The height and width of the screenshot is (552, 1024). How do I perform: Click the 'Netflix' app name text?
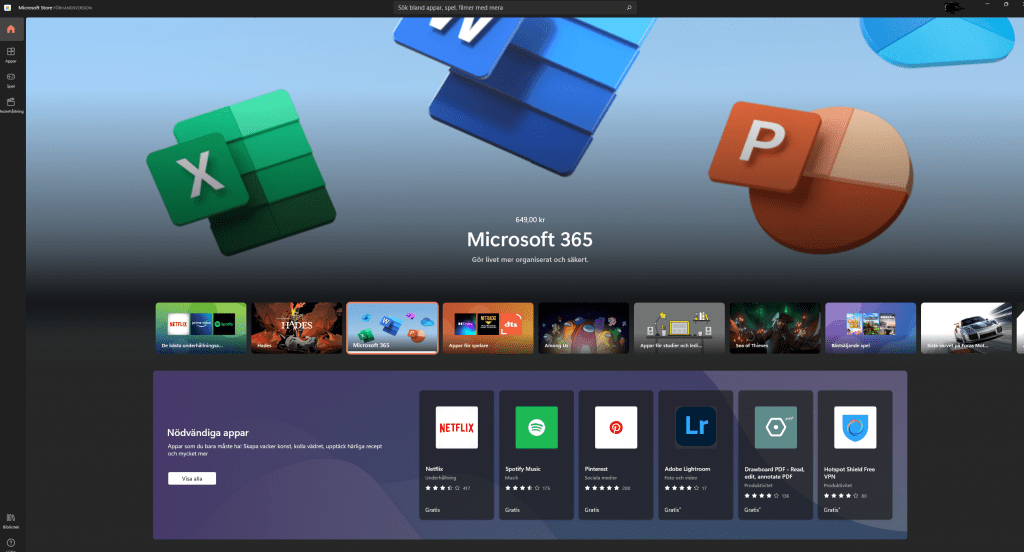point(434,469)
